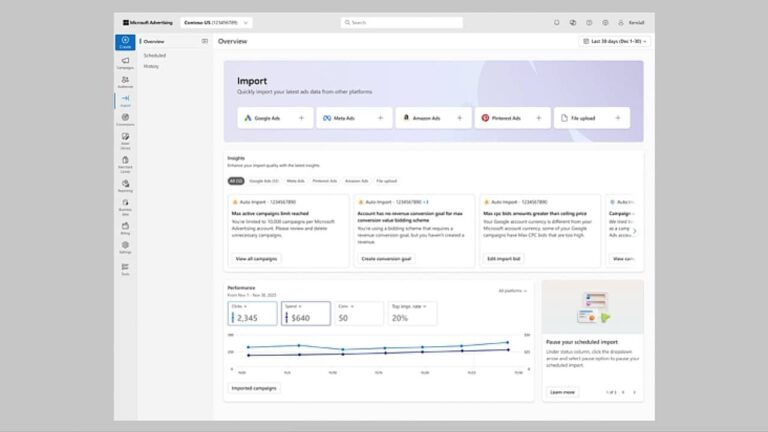Open the header settings gear icon
This screenshot has width=768, height=432.
[605, 23]
